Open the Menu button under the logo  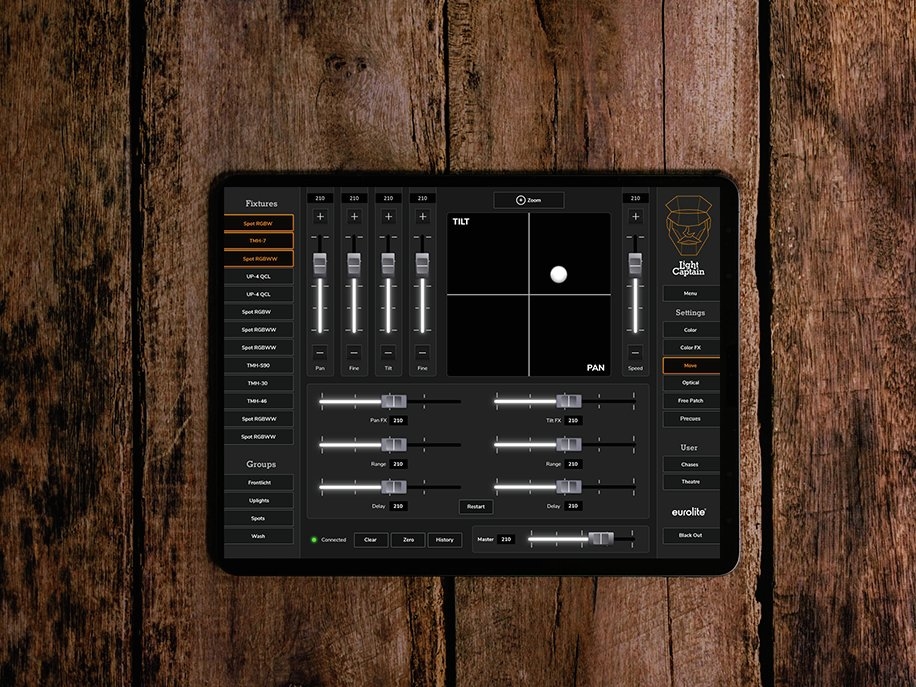tap(690, 294)
